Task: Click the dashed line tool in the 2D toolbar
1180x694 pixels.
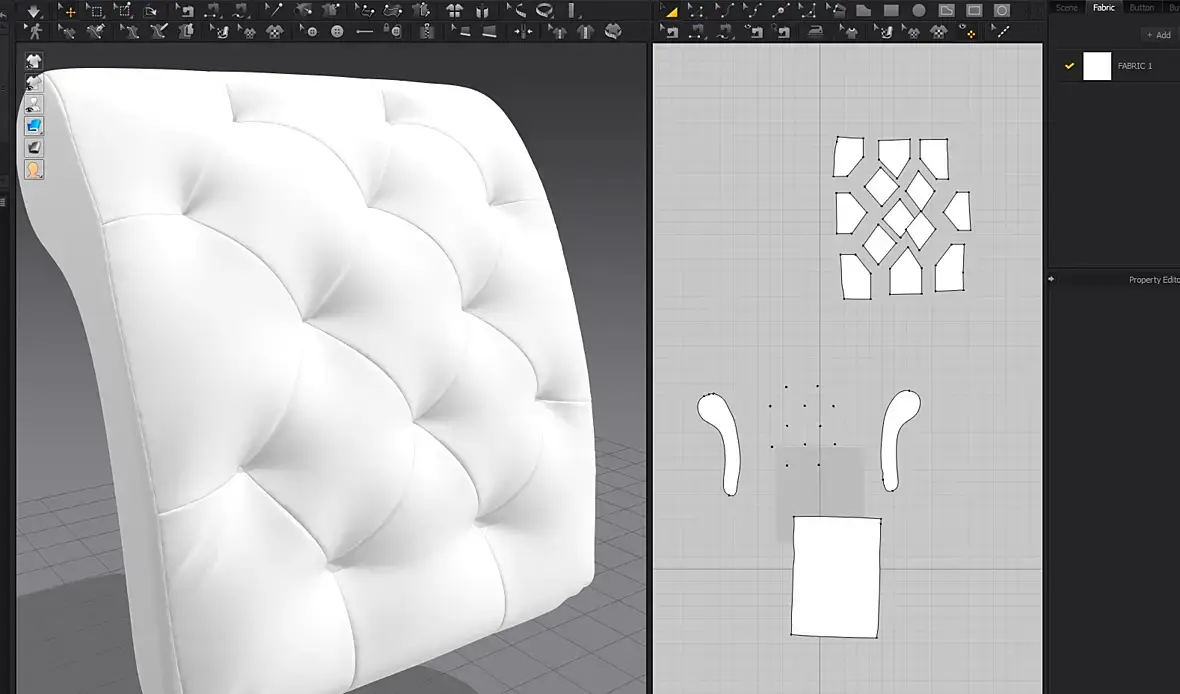Action: 1000,32
